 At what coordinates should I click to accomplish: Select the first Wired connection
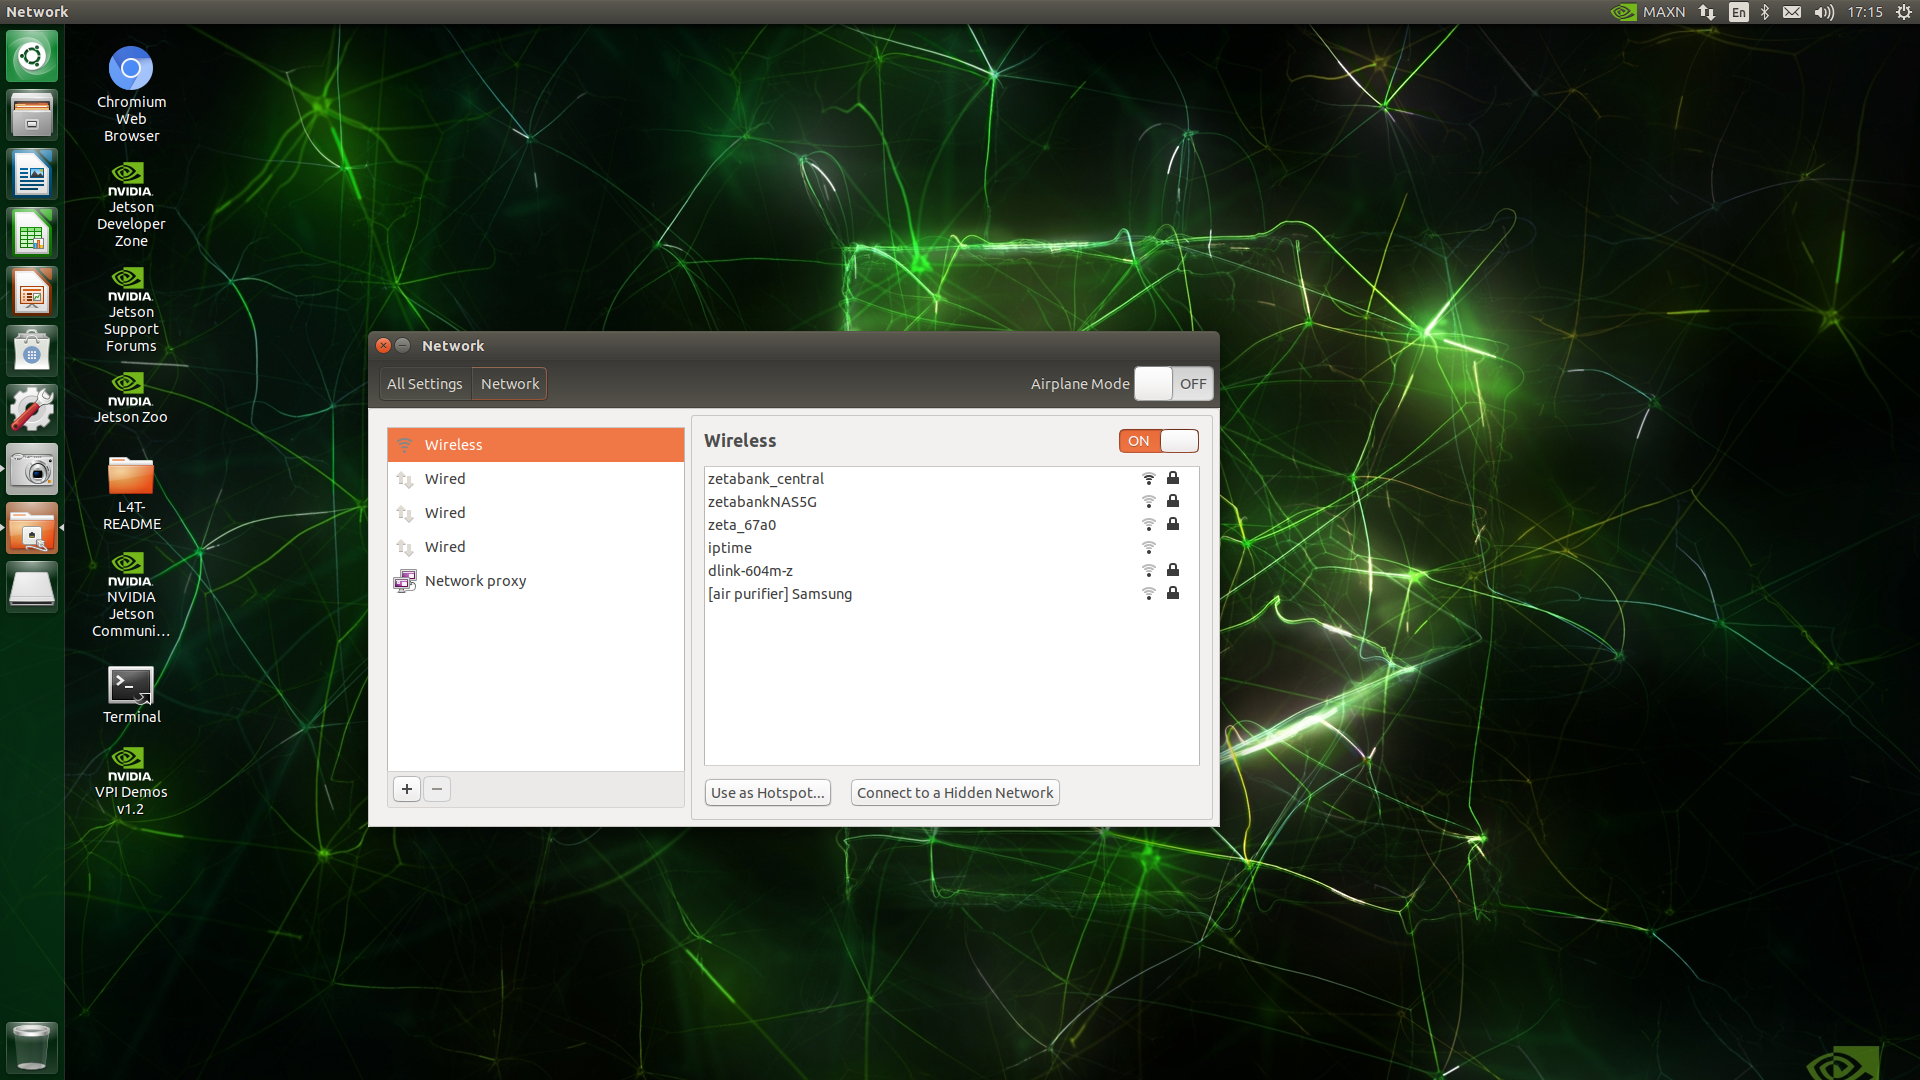536,479
